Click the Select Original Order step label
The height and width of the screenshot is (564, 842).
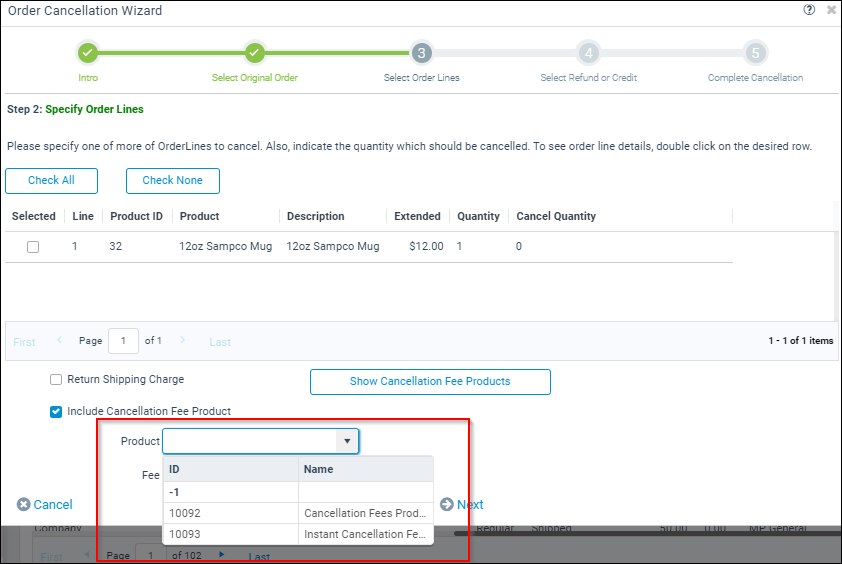[x=255, y=77]
